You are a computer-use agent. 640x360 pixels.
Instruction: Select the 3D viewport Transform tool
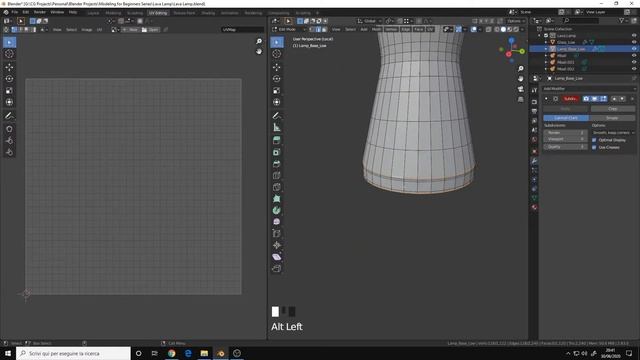click(x=277, y=102)
